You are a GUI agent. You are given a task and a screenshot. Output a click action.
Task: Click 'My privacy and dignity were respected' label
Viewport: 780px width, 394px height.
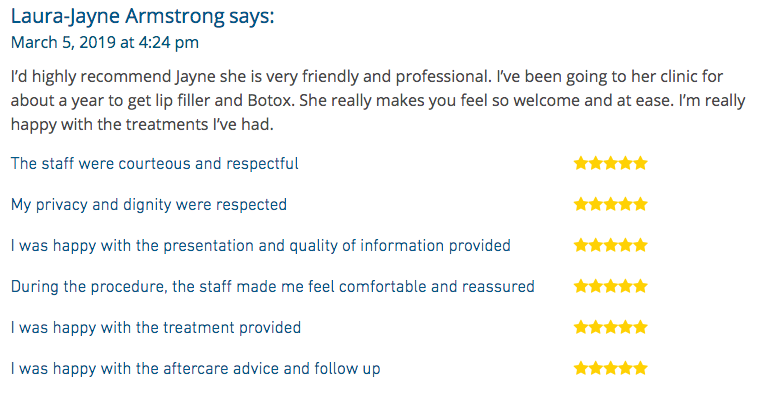coord(149,205)
